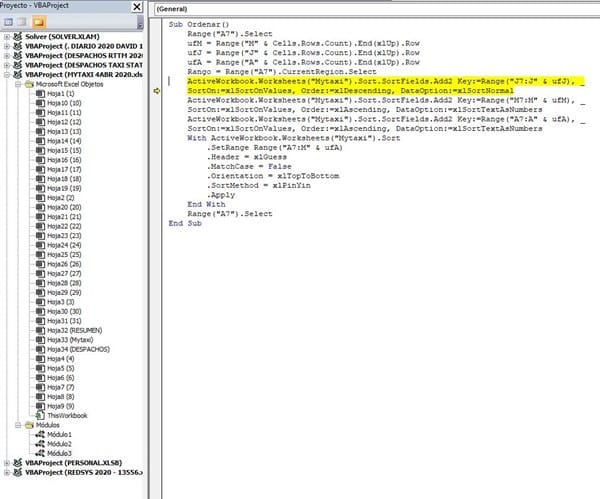Collapse VBAProject (MYTAXI 4ABR 2020.xls) node

pos(7,75)
